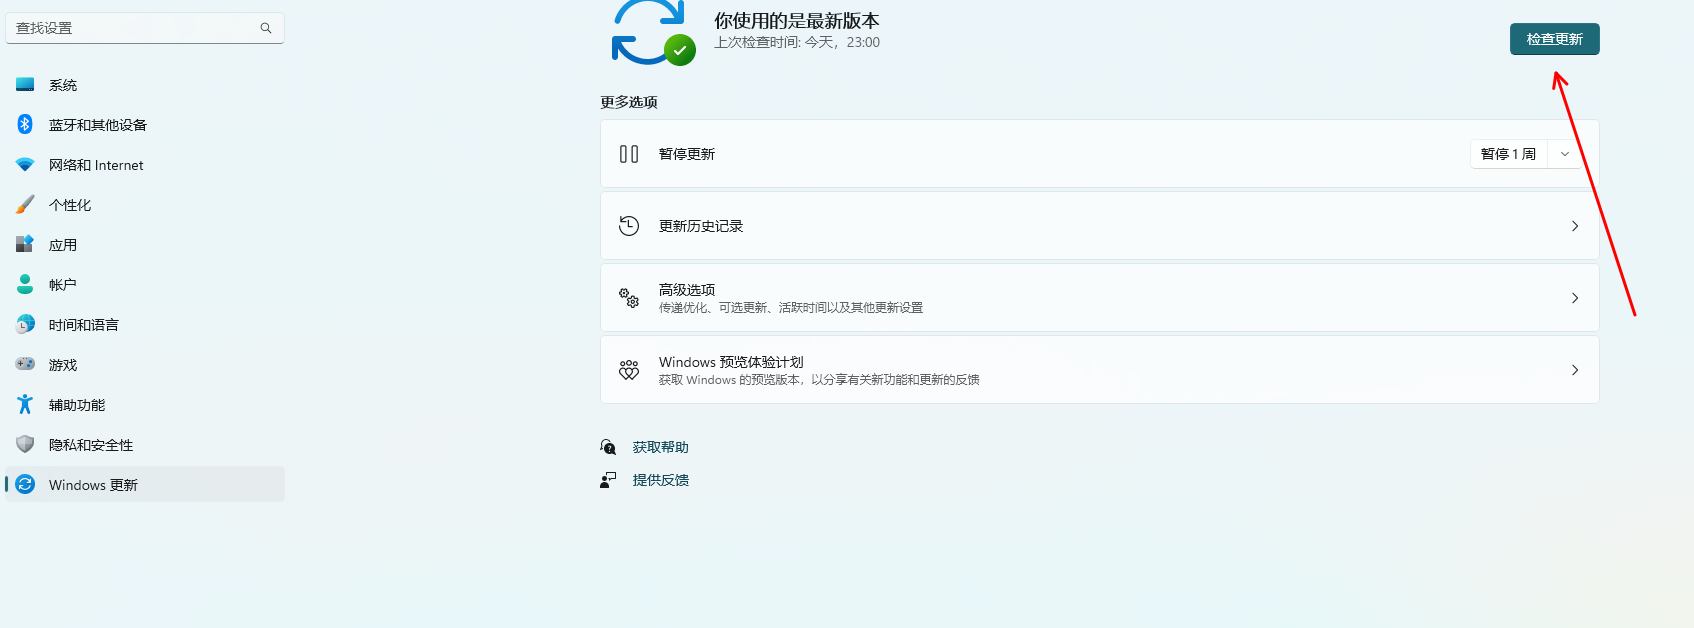Open the 游戏 sidebar label
The image size is (1694, 628).
63,365
